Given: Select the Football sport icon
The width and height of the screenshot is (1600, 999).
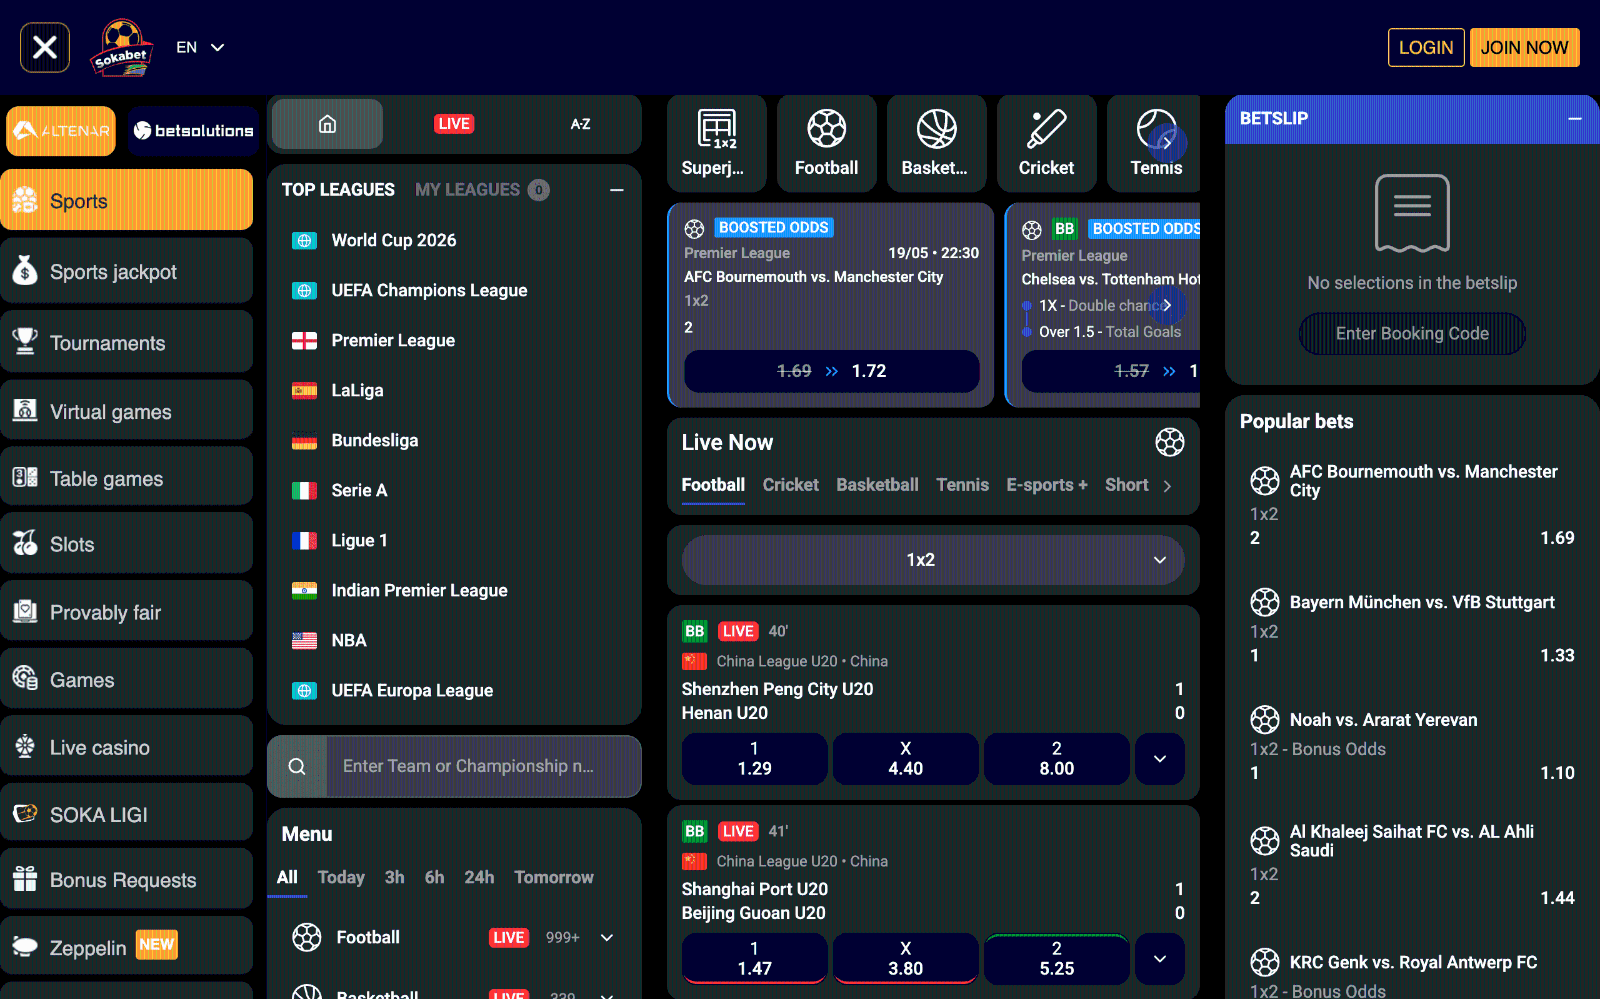Looking at the screenshot, I should click(827, 142).
